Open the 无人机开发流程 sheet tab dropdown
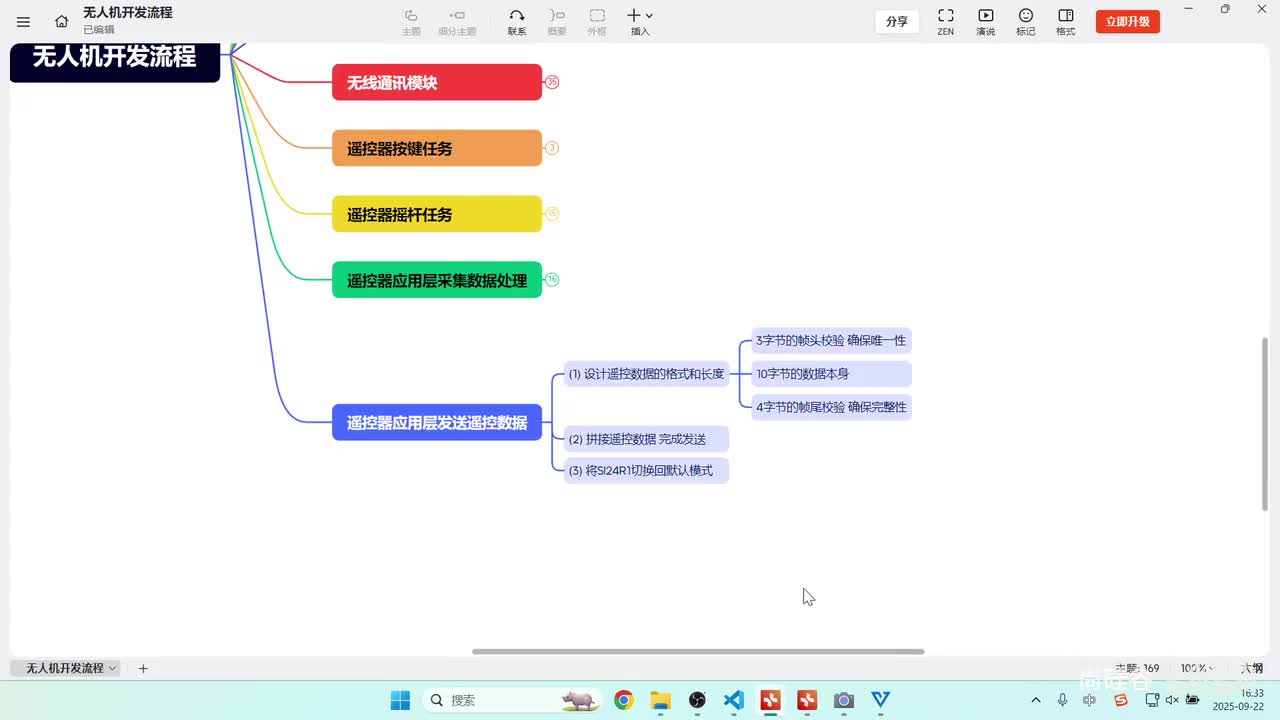 pyautogui.click(x=112, y=668)
